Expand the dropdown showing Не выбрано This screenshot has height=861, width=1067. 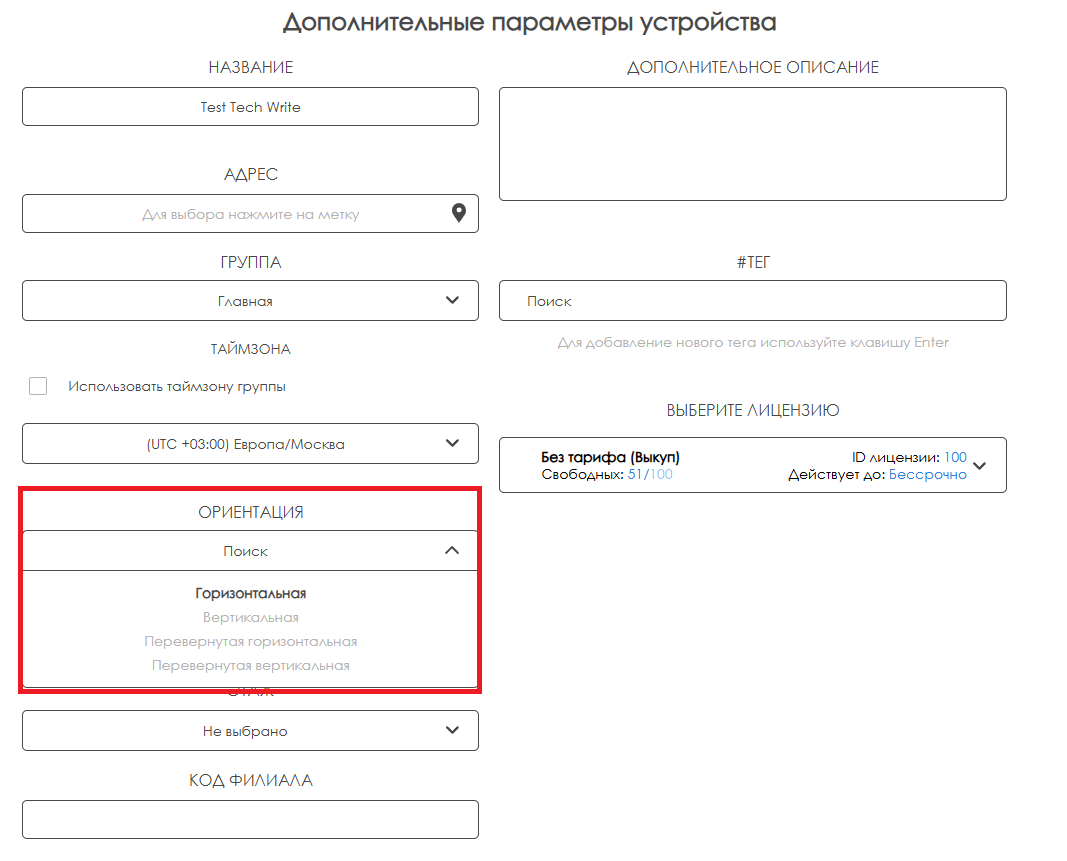click(x=250, y=731)
